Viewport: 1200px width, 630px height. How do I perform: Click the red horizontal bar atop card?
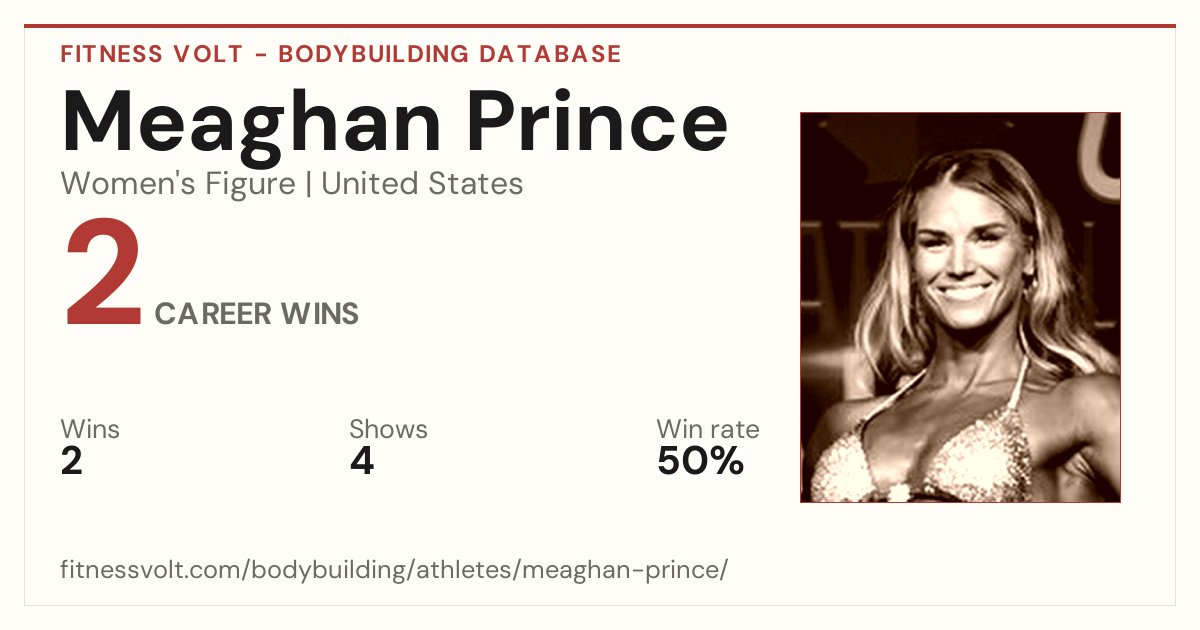(x=600, y=26)
